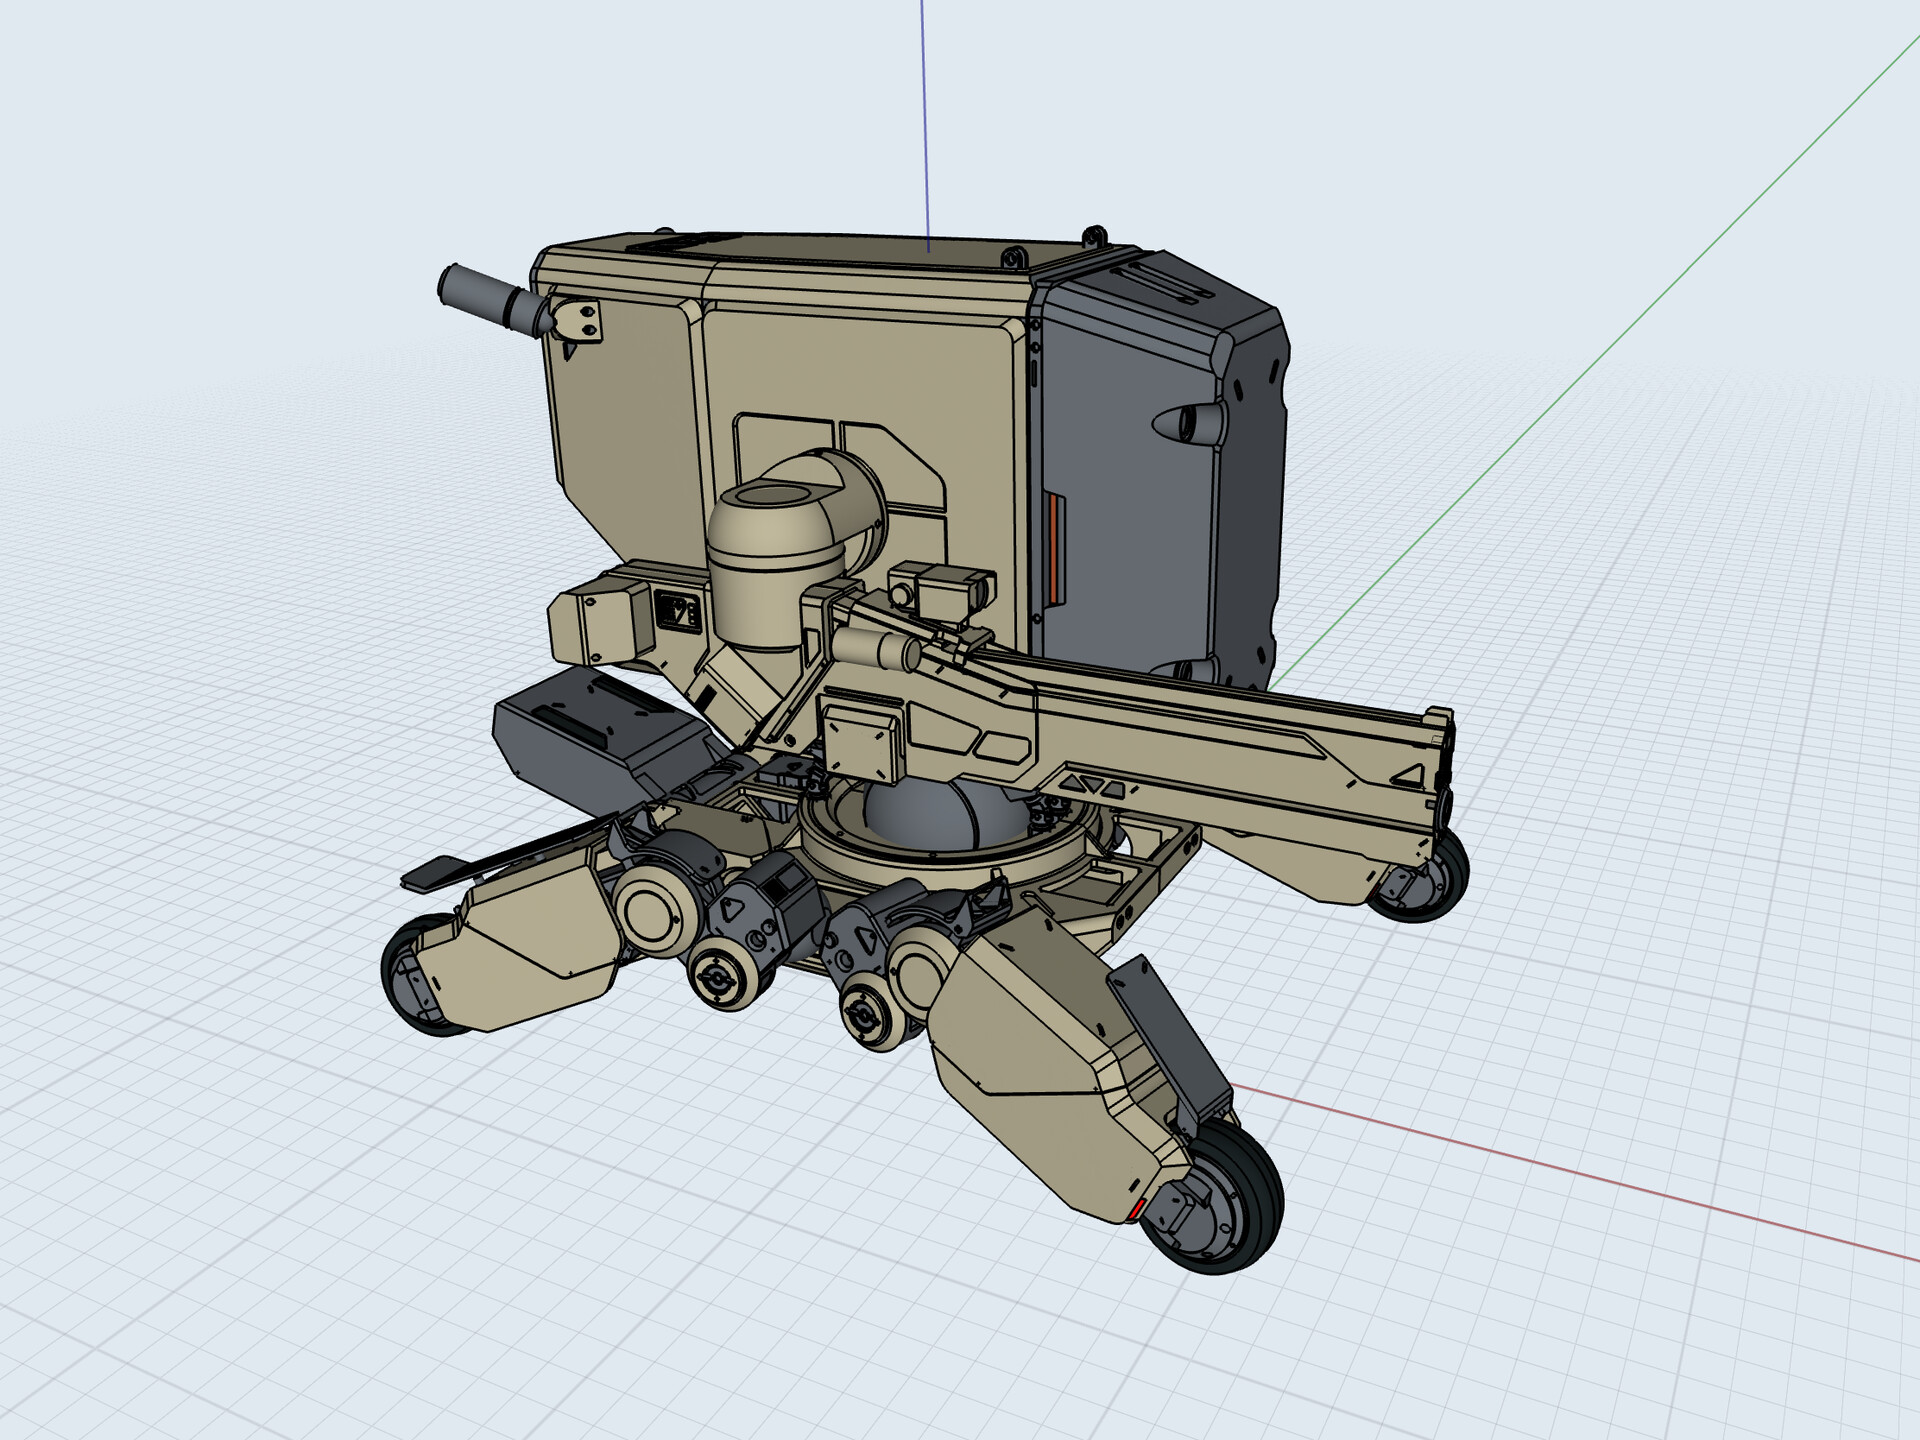The height and width of the screenshot is (1440, 1920).
Task: Click the red marker near front-right wheel
Action: coord(1137,1209)
